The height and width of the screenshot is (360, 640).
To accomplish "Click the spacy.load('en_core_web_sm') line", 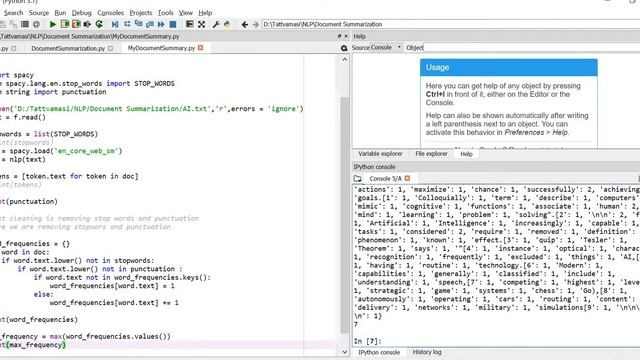I will tap(61, 151).
